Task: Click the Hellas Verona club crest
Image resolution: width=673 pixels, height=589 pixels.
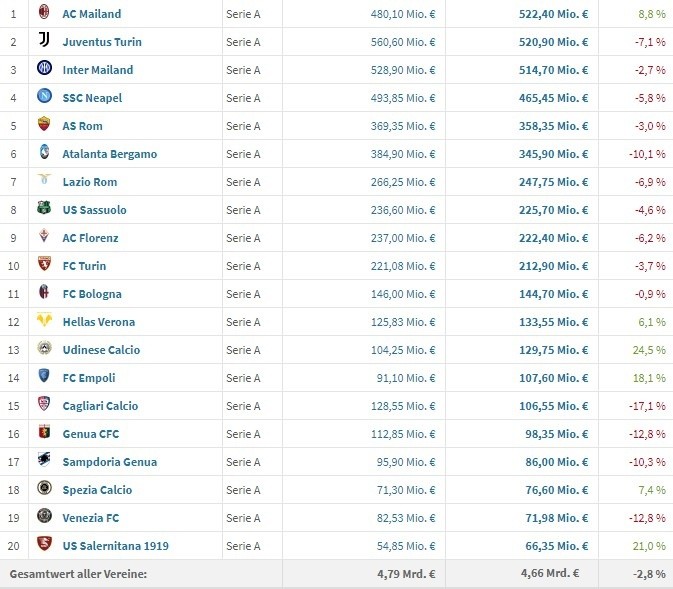Action: [44, 321]
